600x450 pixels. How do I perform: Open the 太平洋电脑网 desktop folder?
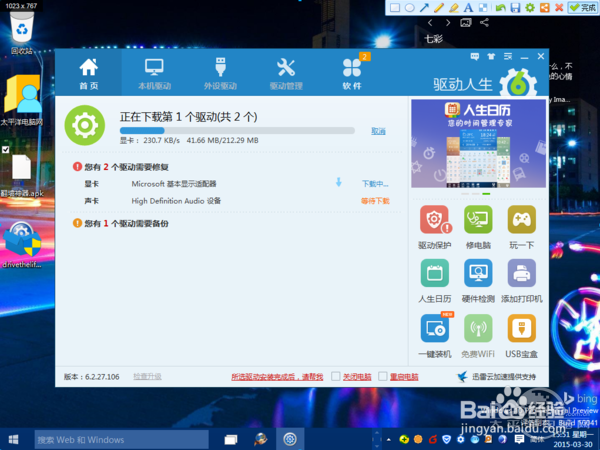pyautogui.click(x=22, y=100)
